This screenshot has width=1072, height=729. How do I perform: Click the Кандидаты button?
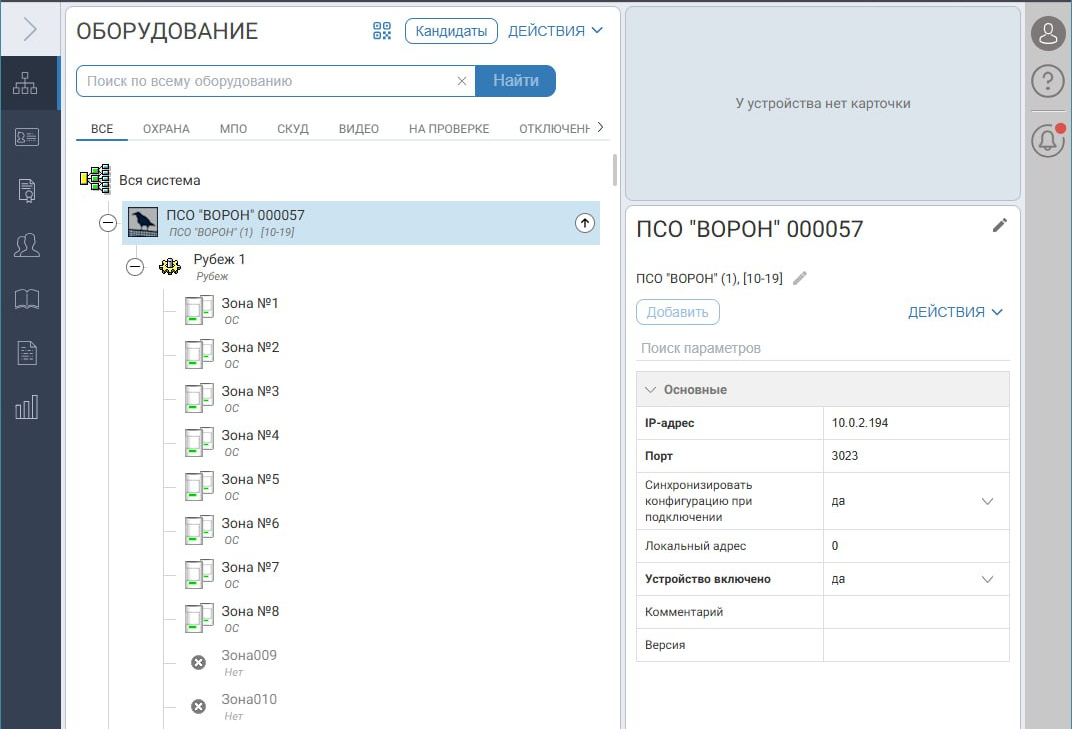[451, 31]
